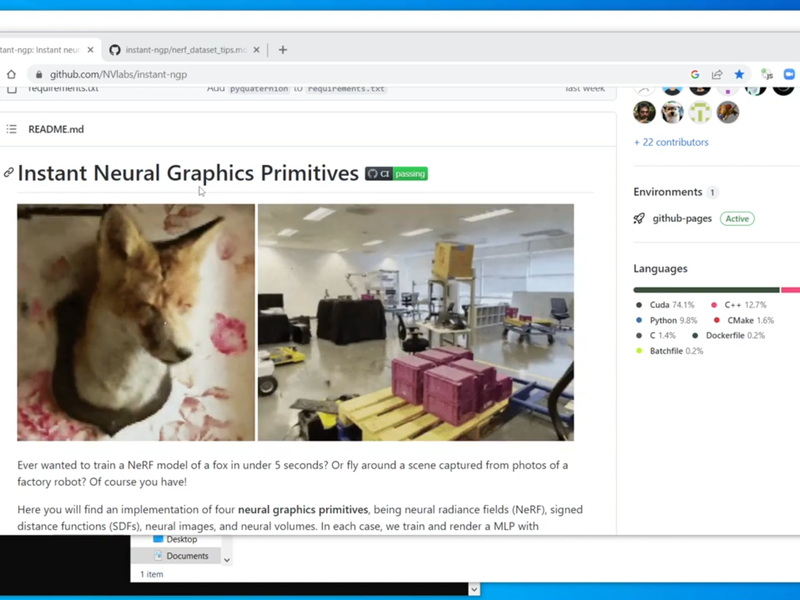Click the C++ 12.7% language entry
Screen dimensions: 800x600
pos(739,305)
